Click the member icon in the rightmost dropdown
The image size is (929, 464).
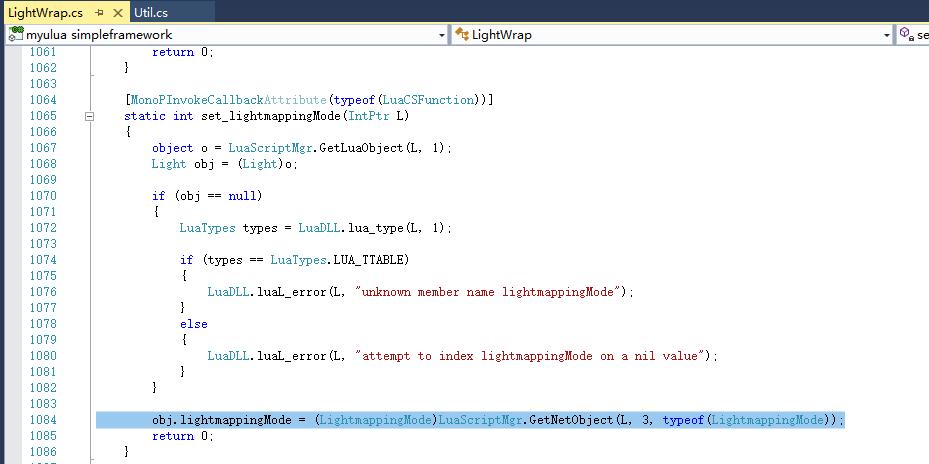(906, 34)
